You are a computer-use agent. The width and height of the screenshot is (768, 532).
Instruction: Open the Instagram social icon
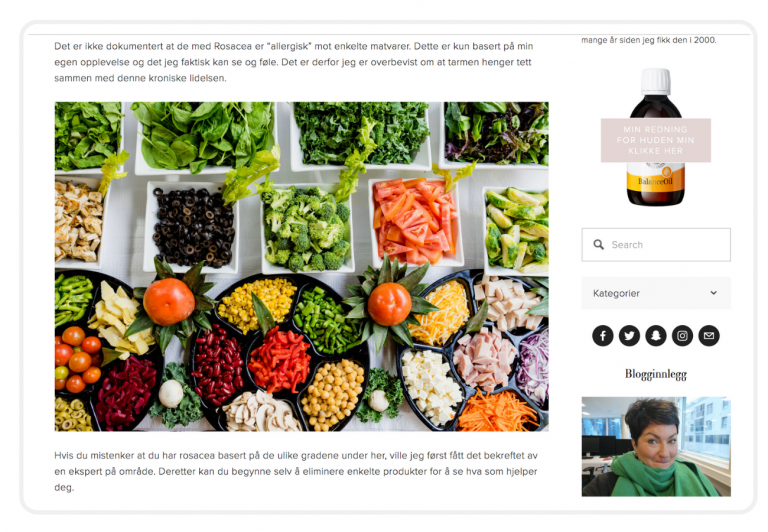click(682, 336)
